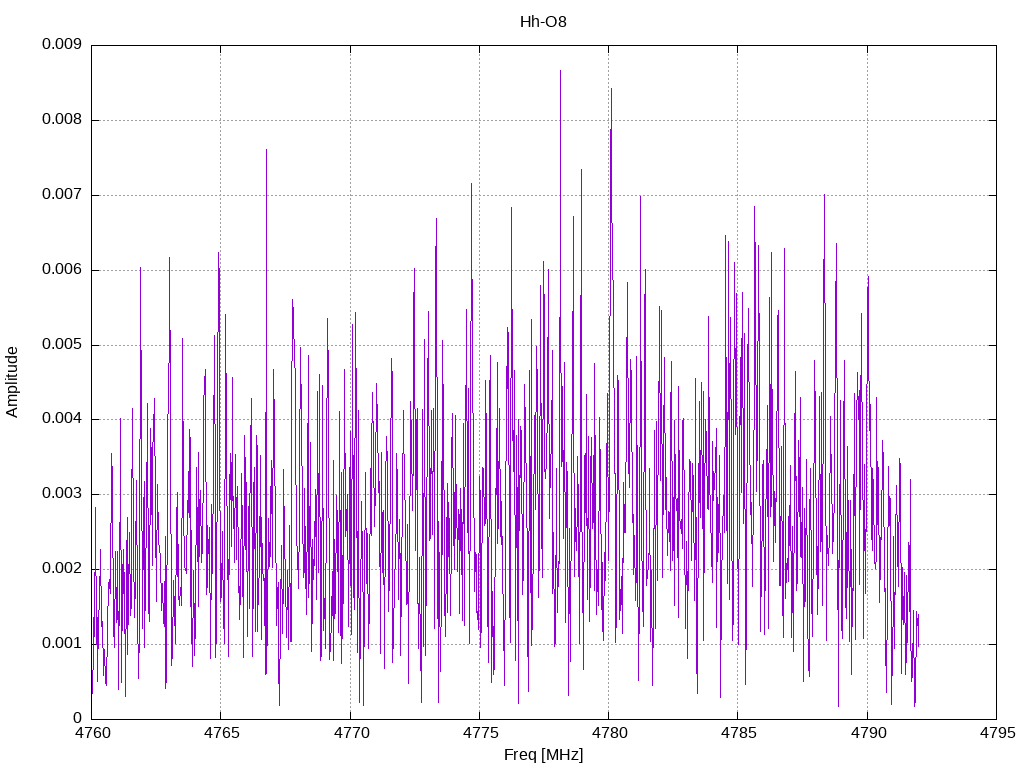Click the 4795 x-axis tick label
The image size is (1024, 768).
click(997, 733)
